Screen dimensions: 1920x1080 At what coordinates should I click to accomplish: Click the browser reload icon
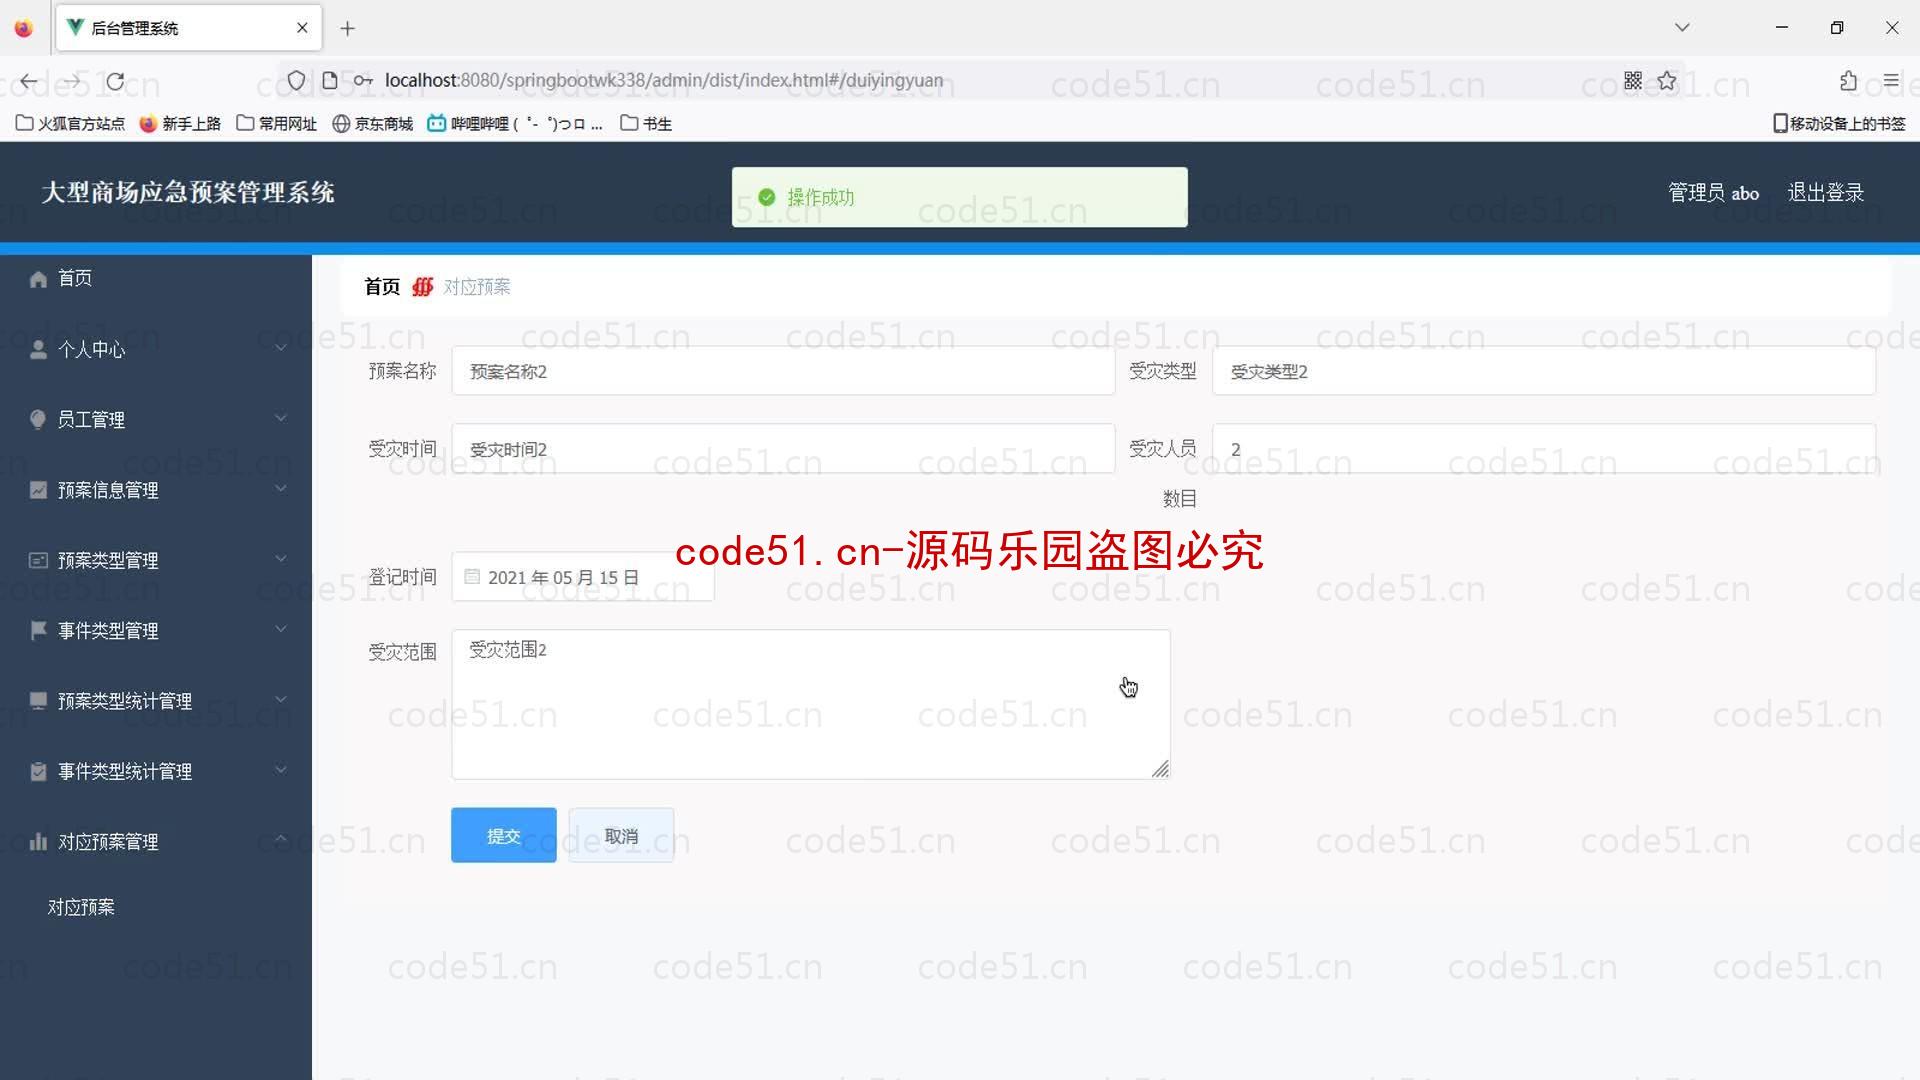pos(115,81)
